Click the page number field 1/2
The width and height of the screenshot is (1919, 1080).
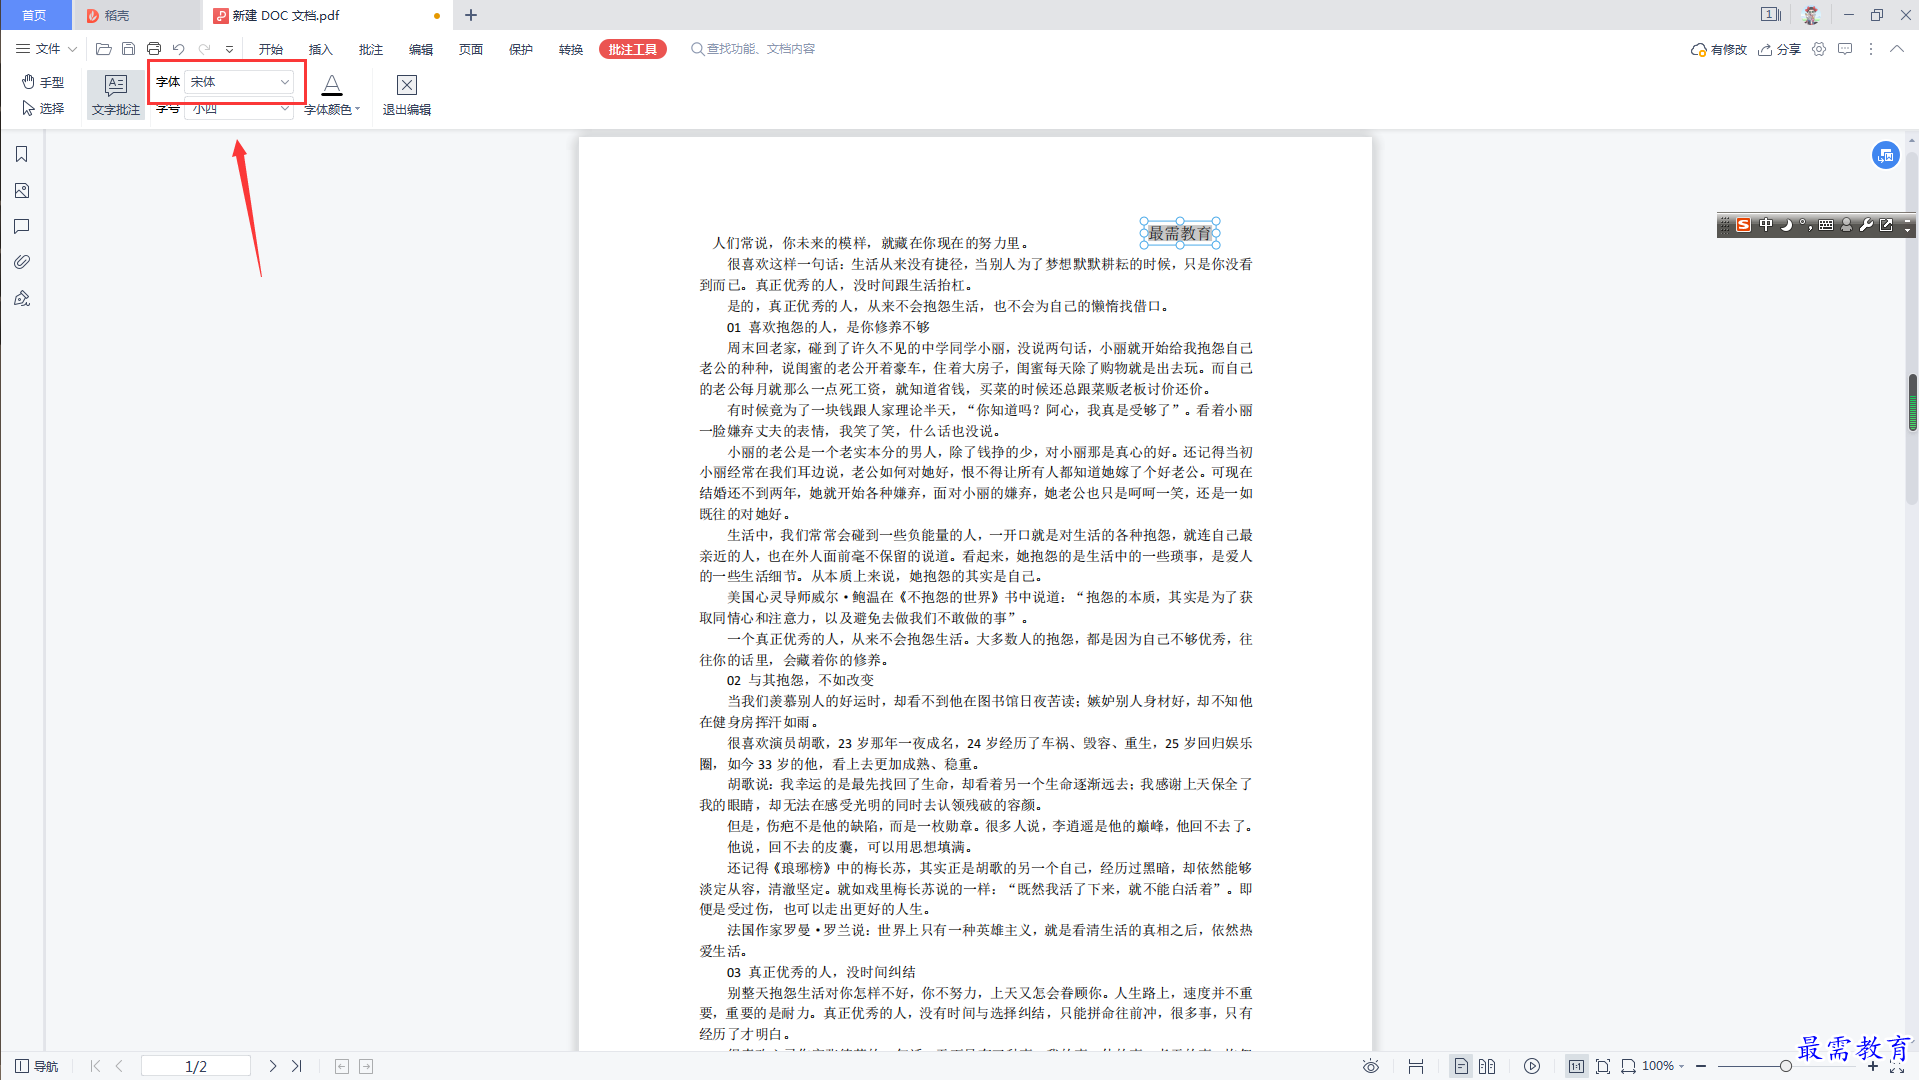(x=196, y=1066)
